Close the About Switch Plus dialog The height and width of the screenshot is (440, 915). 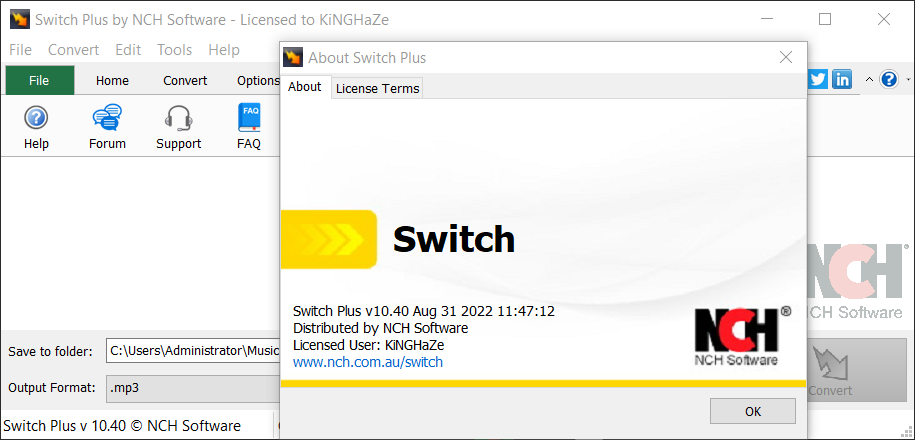[786, 57]
